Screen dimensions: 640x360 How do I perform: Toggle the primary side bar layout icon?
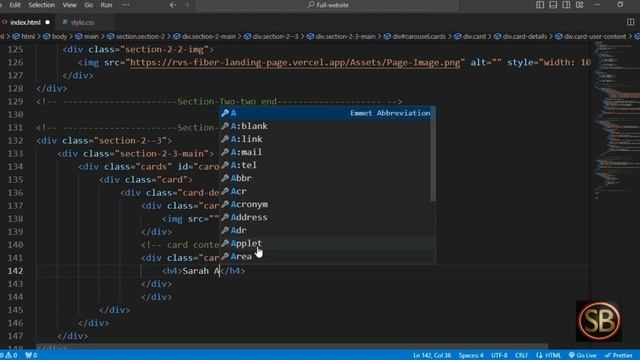tap(540, 5)
